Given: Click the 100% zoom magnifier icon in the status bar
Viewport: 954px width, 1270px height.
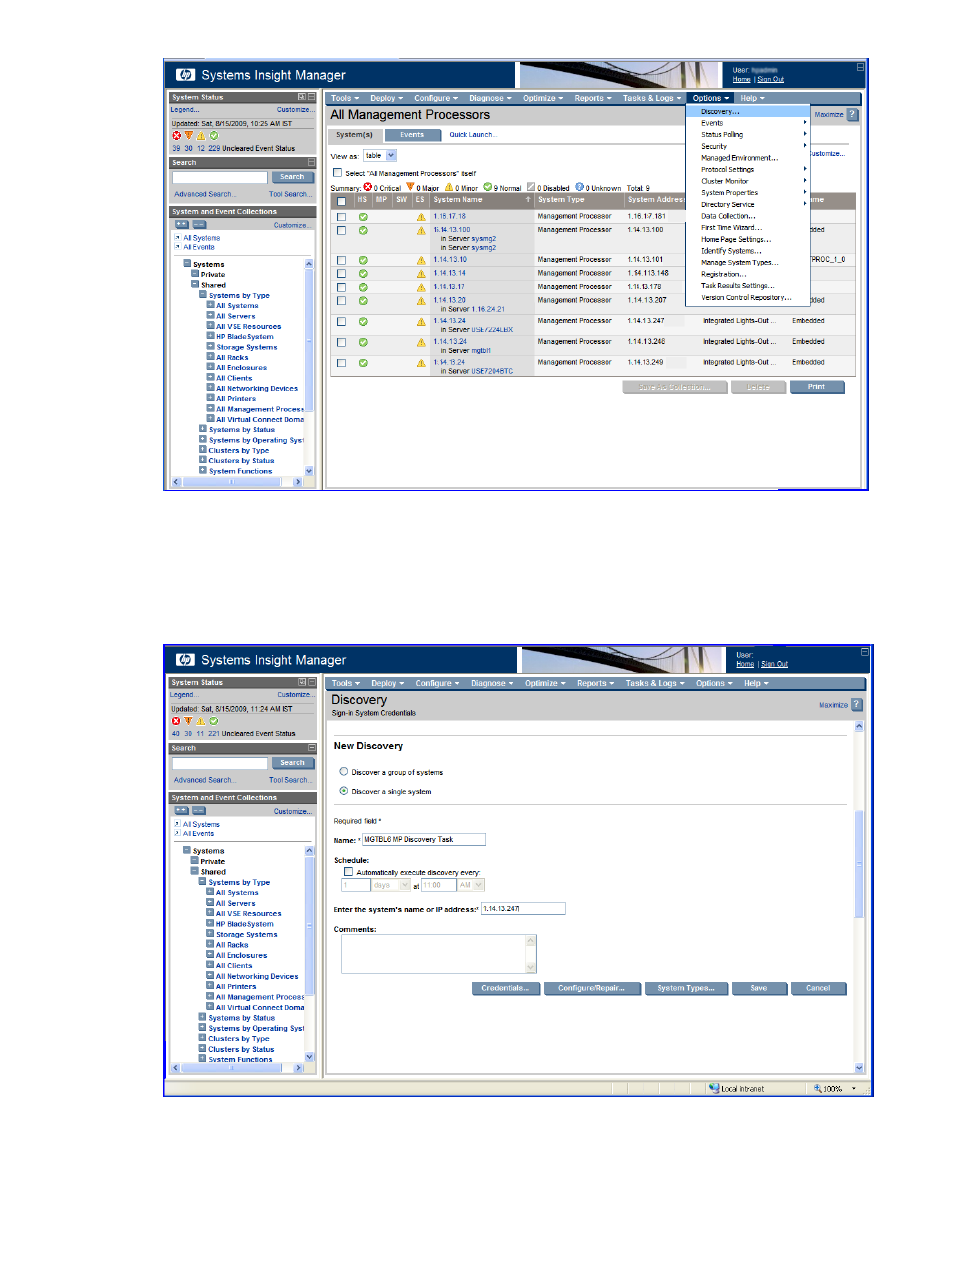Looking at the screenshot, I should 817,1088.
